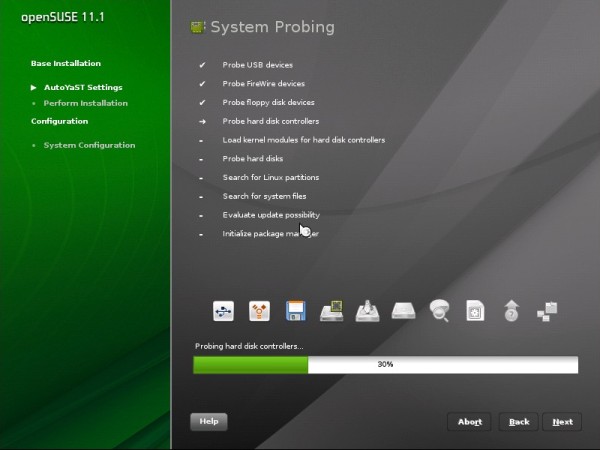600x450 pixels.
Task: Click the package manager boxes icon
Action: tap(547, 311)
